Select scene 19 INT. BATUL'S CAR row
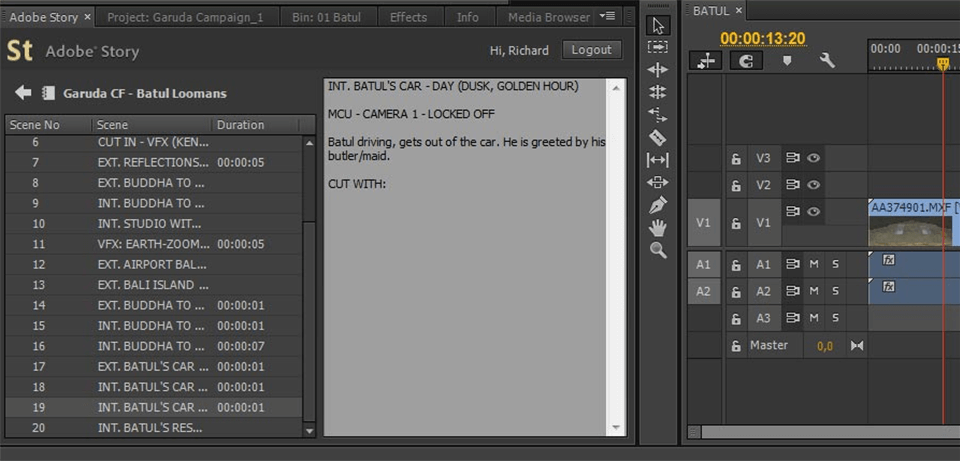This screenshot has height=461, width=960. [154, 407]
